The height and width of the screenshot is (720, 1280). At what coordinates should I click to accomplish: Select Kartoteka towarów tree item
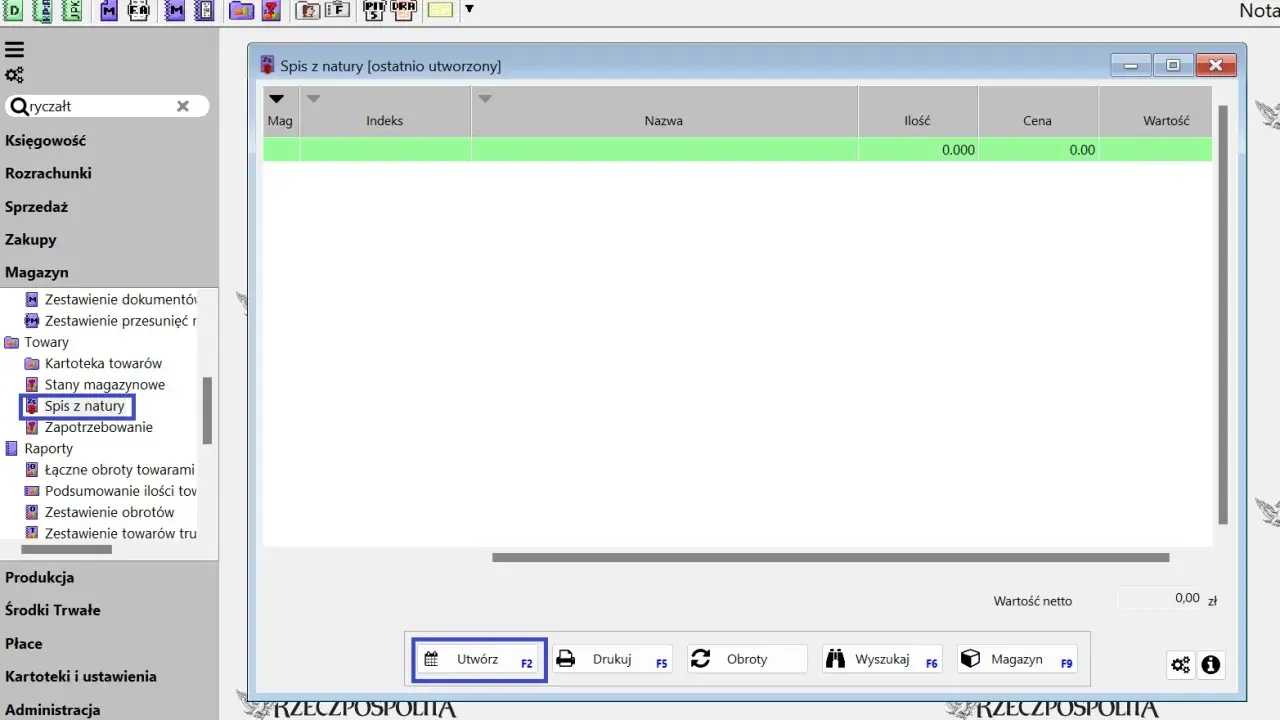click(x=103, y=363)
